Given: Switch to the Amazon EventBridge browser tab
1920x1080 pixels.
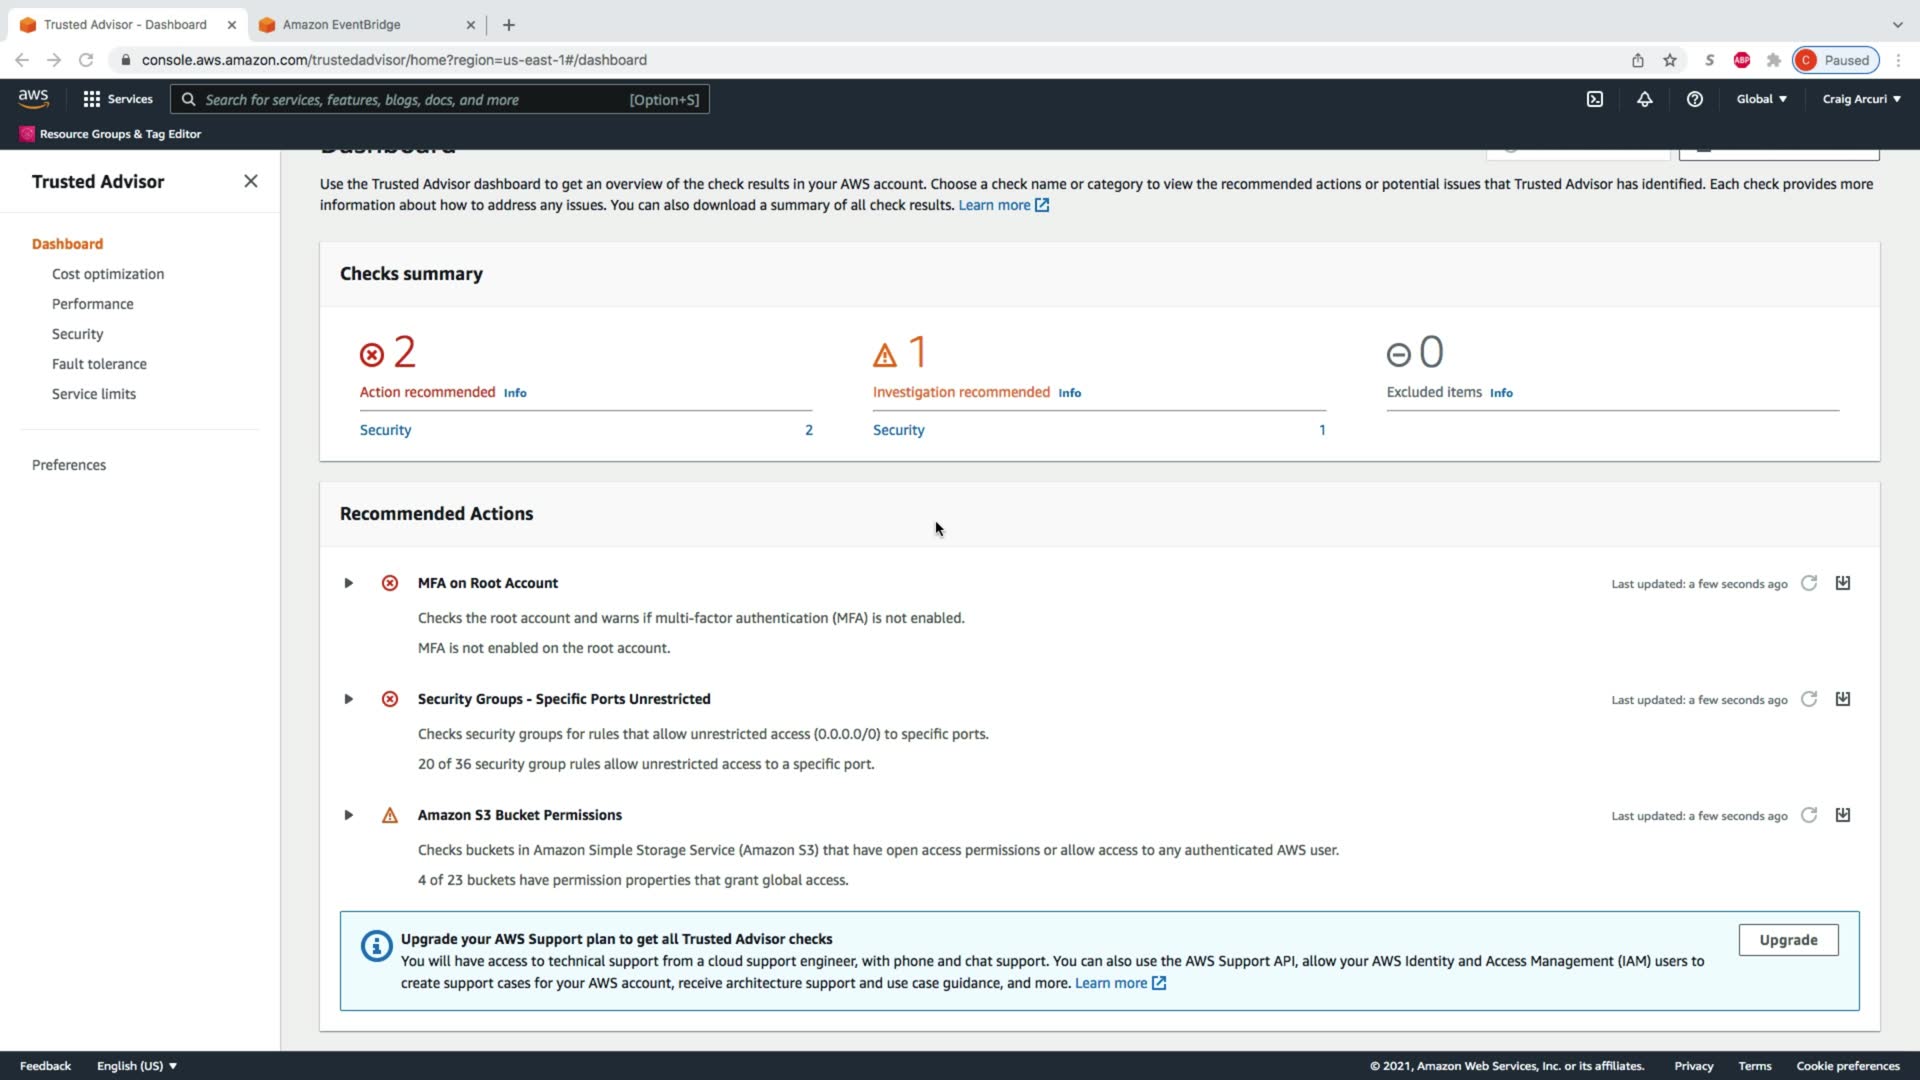Looking at the screenshot, I should (341, 24).
